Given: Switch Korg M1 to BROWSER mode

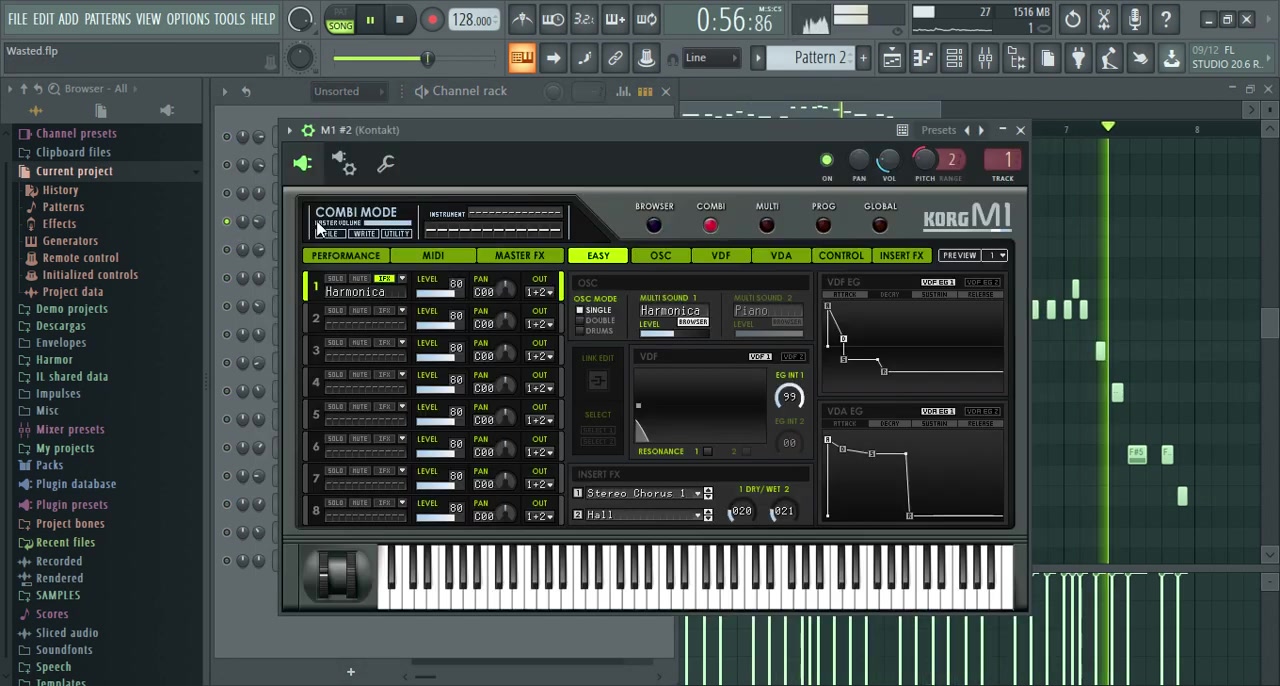Looking at the screenshot, I should 654,225.
